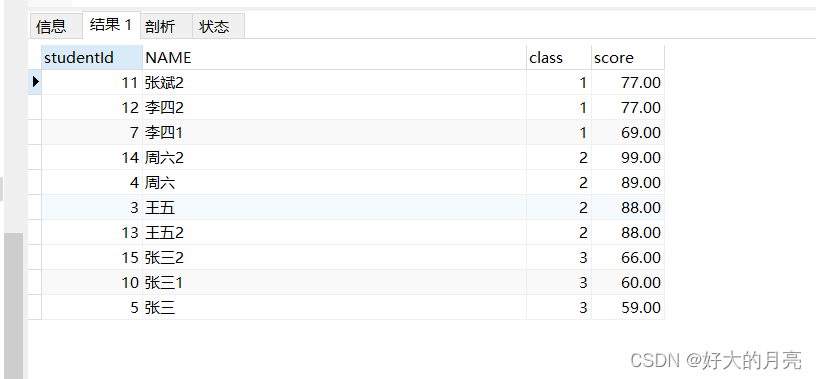Select the name cell 王五2

[334, 232]
